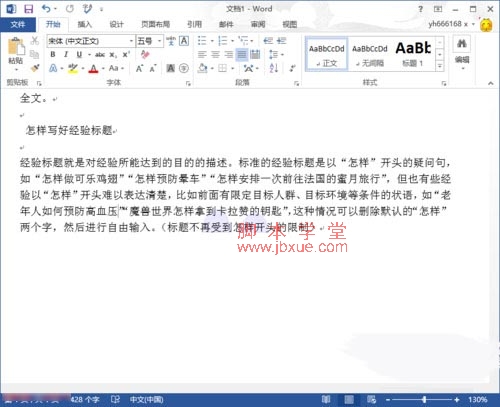Toggle strikethrough abc formatting
The width and height of the screenshot is (500, 407).
(100, 55)
